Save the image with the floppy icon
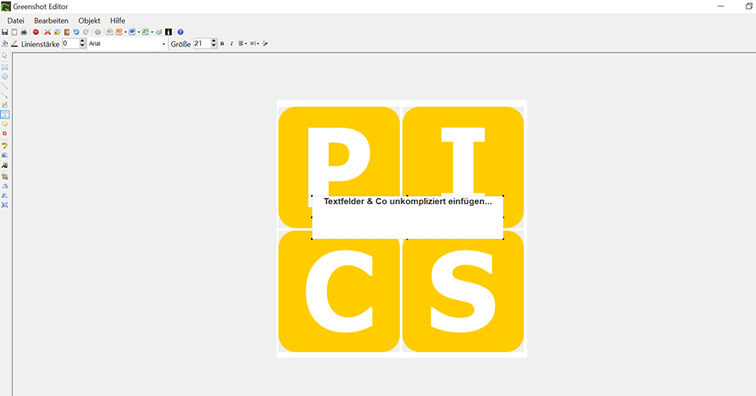Image resolution: width=756 pixels, height=396 pixels. point(5,32)
